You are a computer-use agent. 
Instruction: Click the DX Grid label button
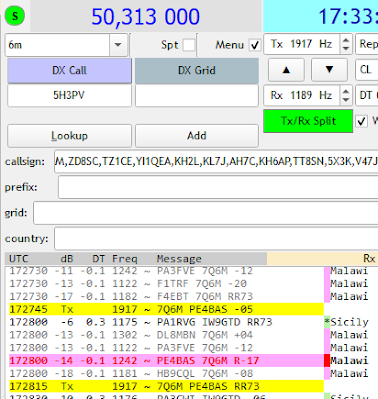tap(197, 70)
